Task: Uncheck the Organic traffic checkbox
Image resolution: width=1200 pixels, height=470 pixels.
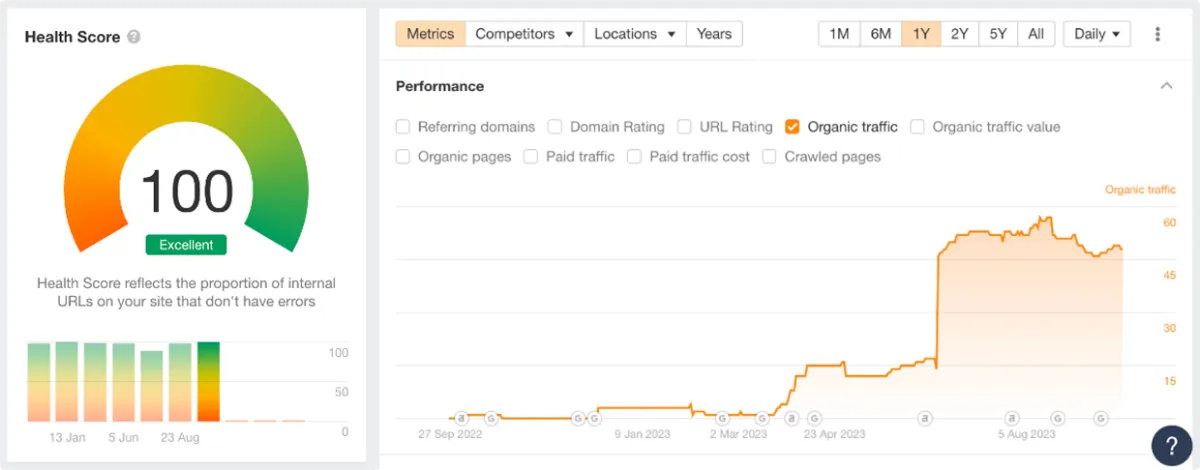Action: pyautogui.click(x=793, y=127)
